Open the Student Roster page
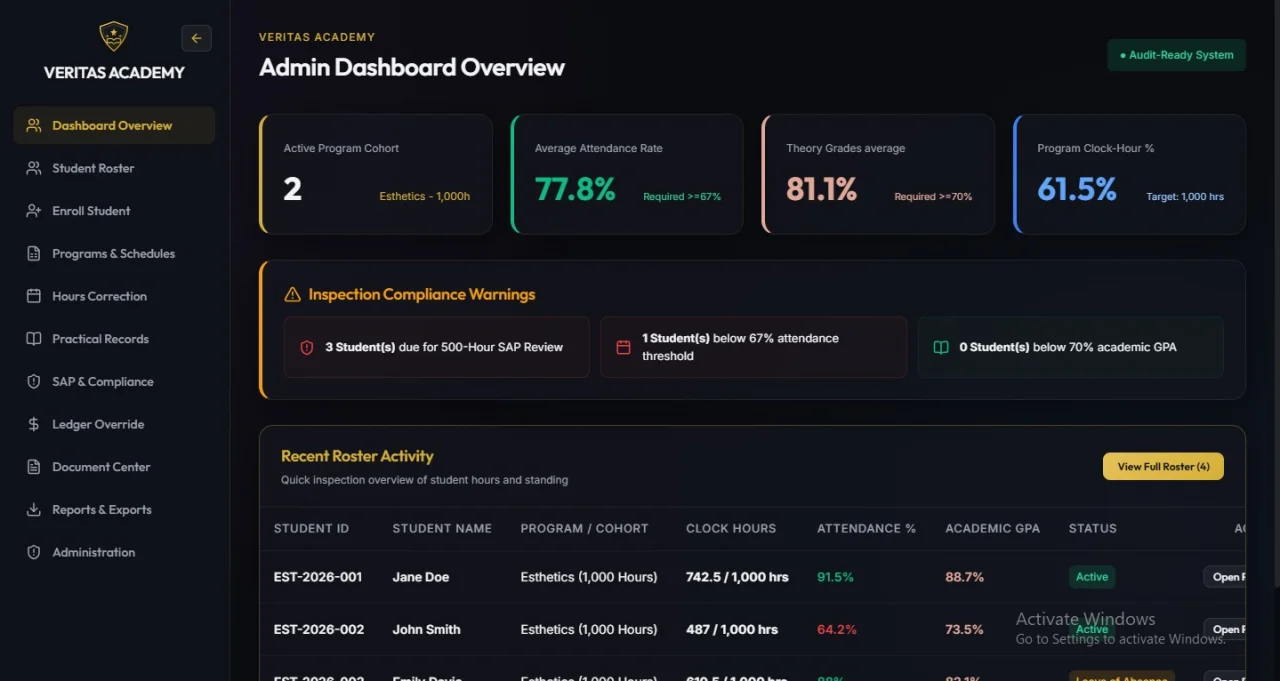The height and width of the screenshot is (681, 1280). pyautogui.click(x=114, y=168)
